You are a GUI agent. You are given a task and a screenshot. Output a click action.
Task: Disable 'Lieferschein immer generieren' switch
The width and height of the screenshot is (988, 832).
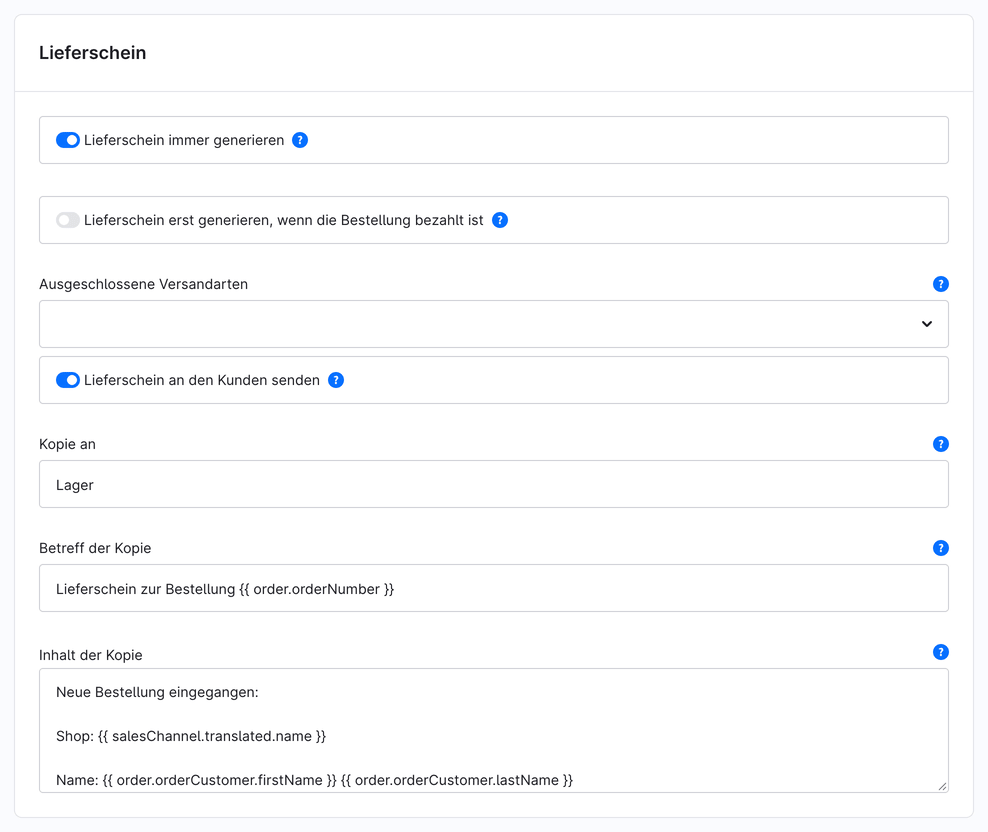pos(67,140)
